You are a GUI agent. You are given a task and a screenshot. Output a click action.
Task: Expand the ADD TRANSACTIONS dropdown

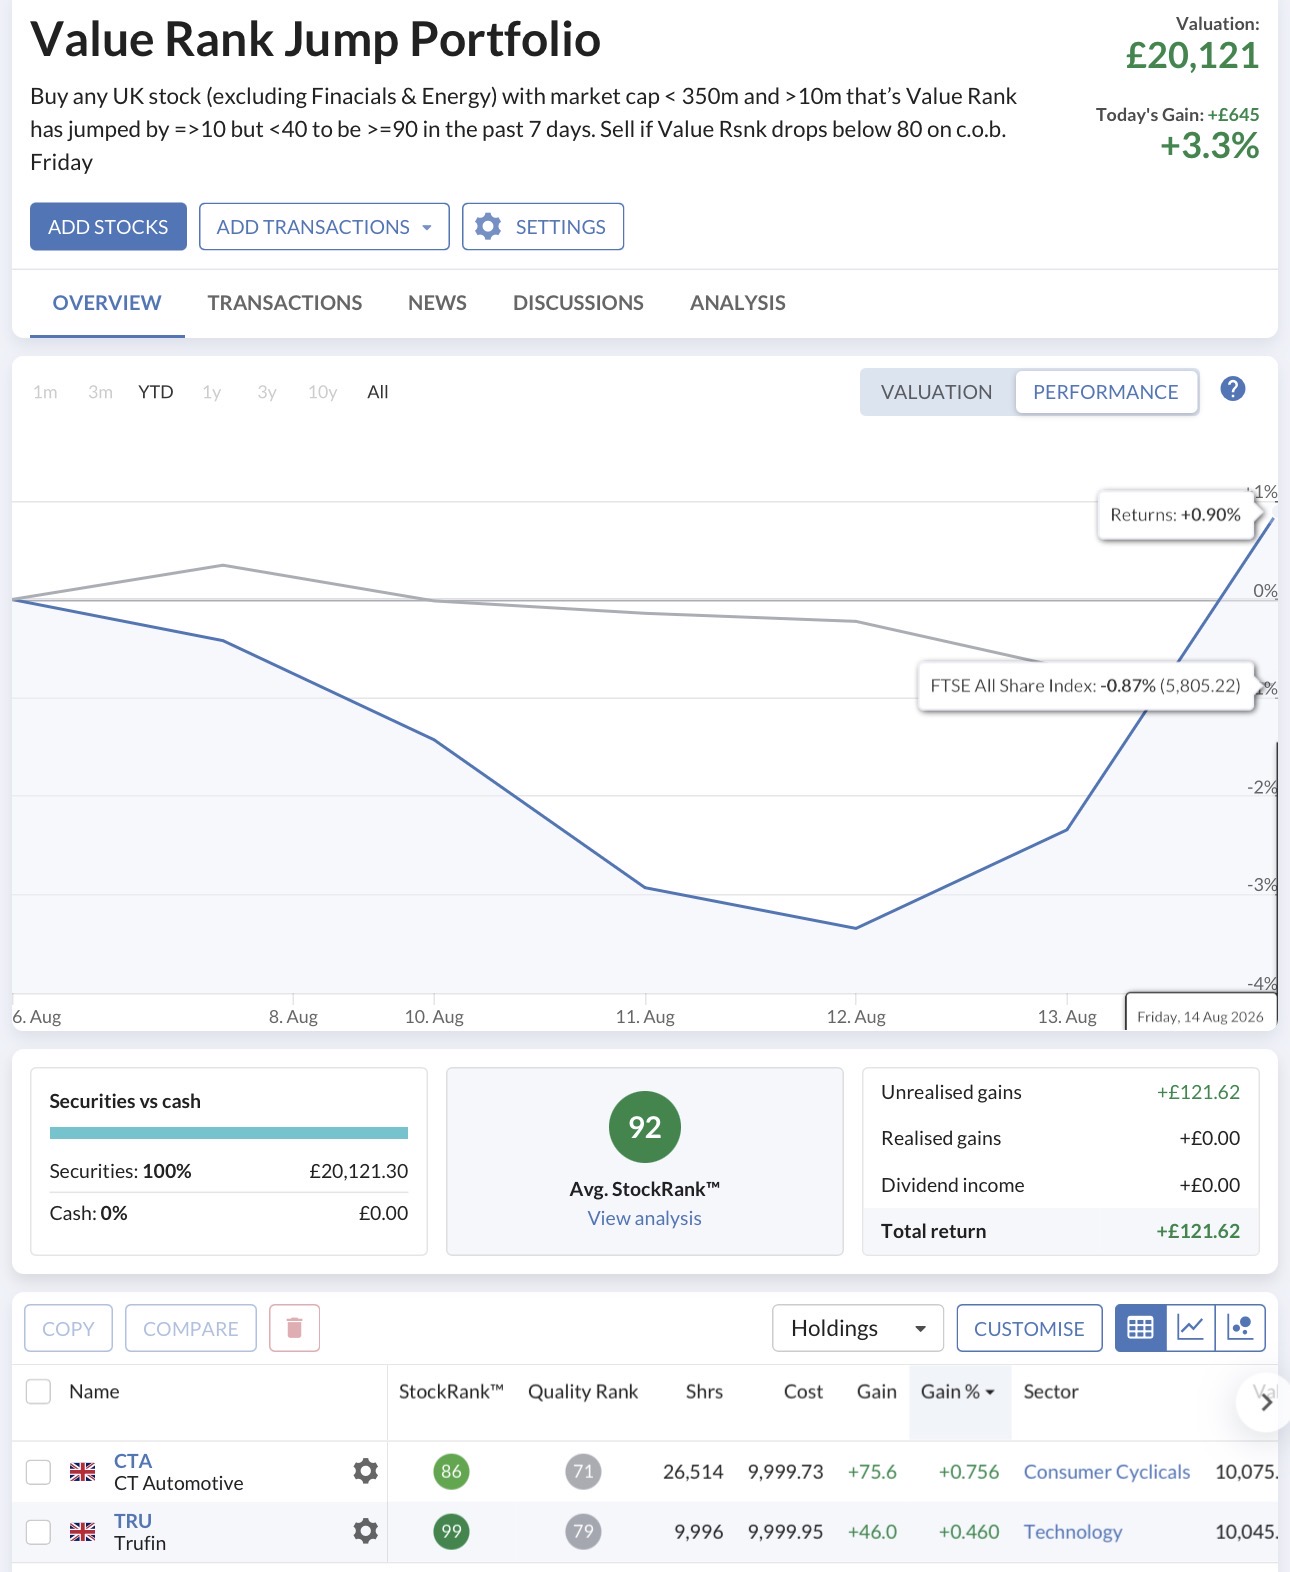[x=324, y=227]
